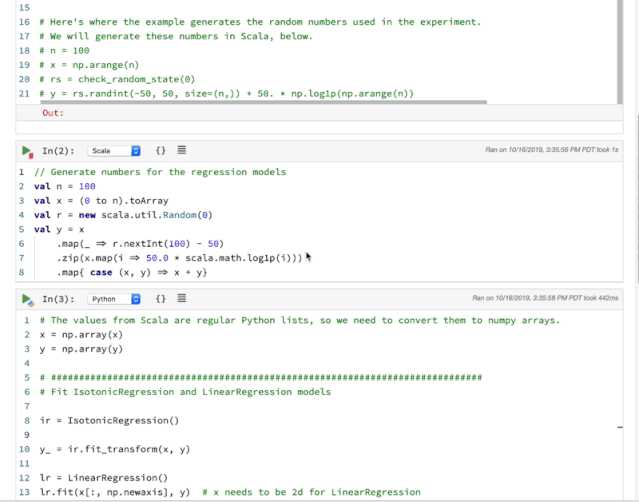Open the lines menu icon in In(2) header
The height and width of the screenshot is (502, 639).
click(182, 150)
